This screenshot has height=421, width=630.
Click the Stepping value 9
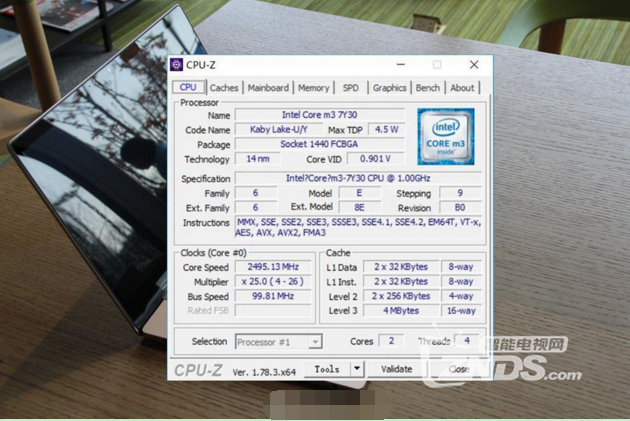tap(460, 193)
